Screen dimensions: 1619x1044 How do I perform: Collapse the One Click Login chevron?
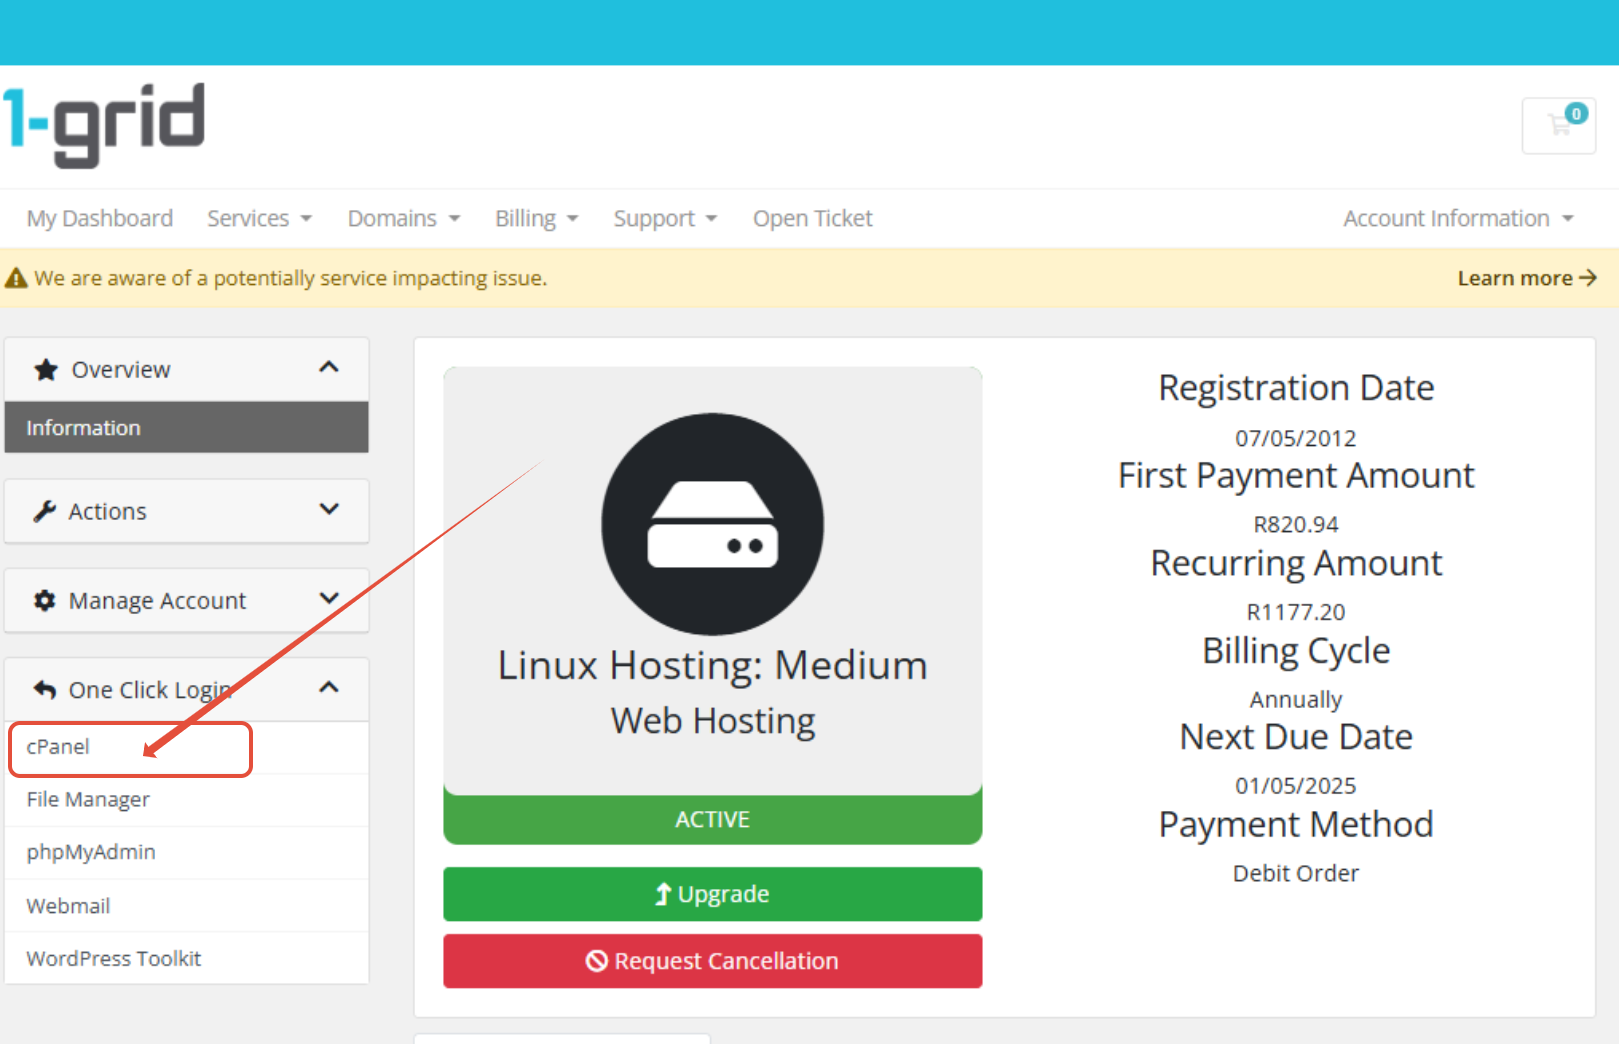329,687
